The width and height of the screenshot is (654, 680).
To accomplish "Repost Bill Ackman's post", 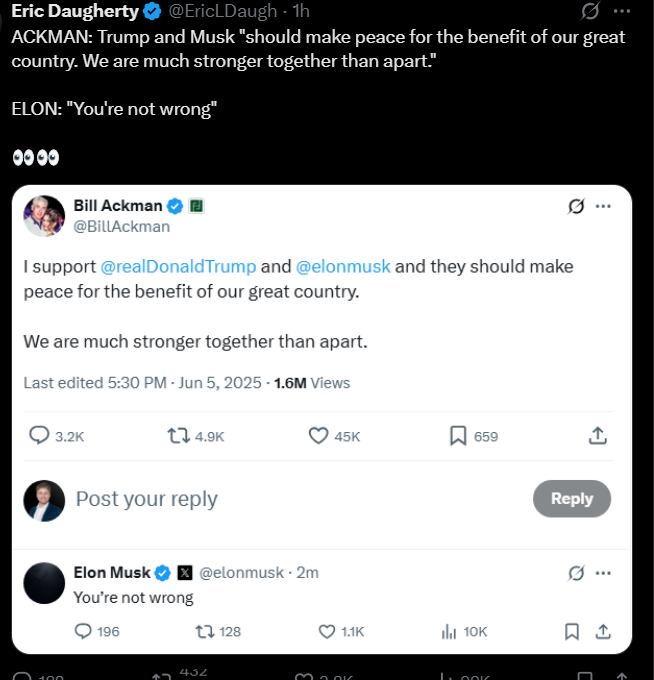I will [180, 436].
